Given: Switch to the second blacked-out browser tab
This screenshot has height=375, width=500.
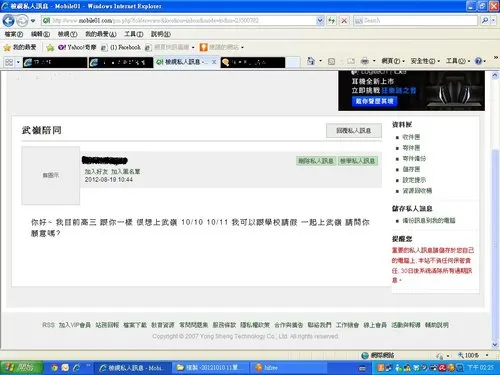Looking at the screenshot, I should [121, 62].
